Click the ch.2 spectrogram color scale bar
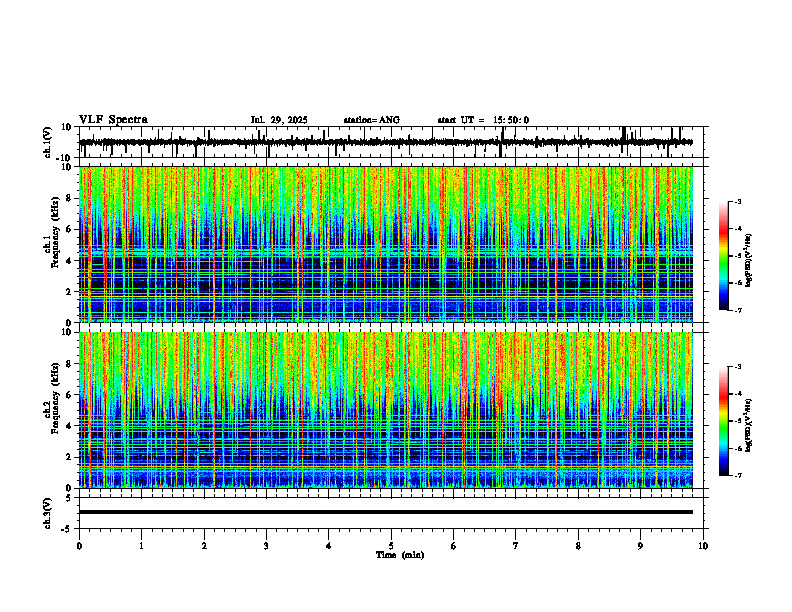Screen dimensions: 792x612 (723, 421)
